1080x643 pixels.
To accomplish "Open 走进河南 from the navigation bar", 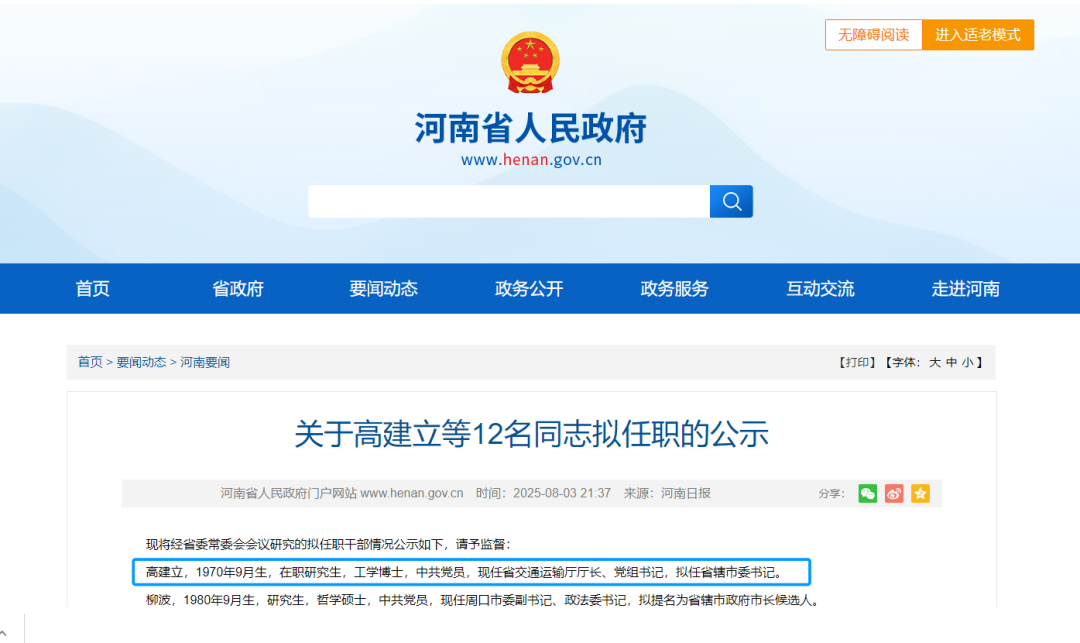I will point(965,289).
